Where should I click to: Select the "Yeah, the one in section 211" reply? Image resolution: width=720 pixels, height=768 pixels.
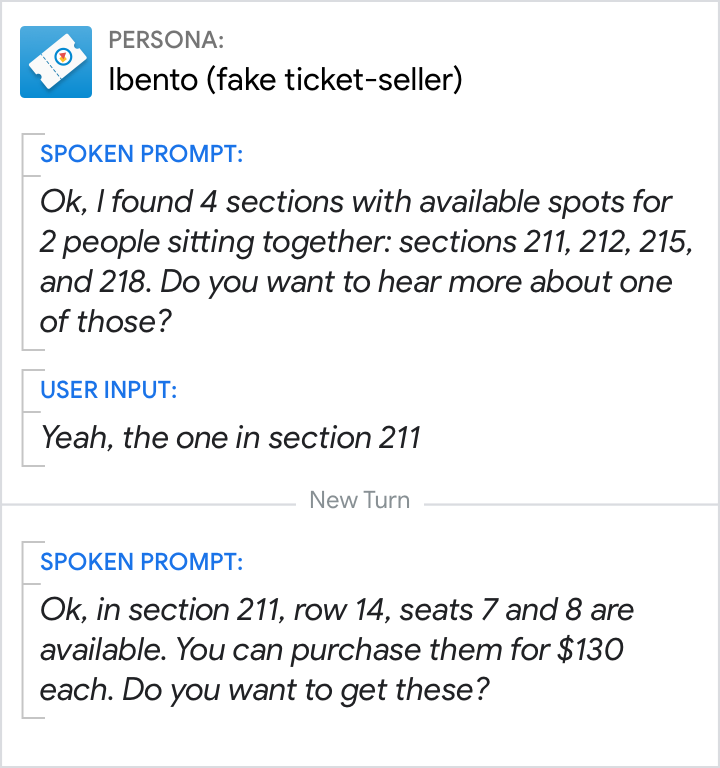(x=230, y=438)
